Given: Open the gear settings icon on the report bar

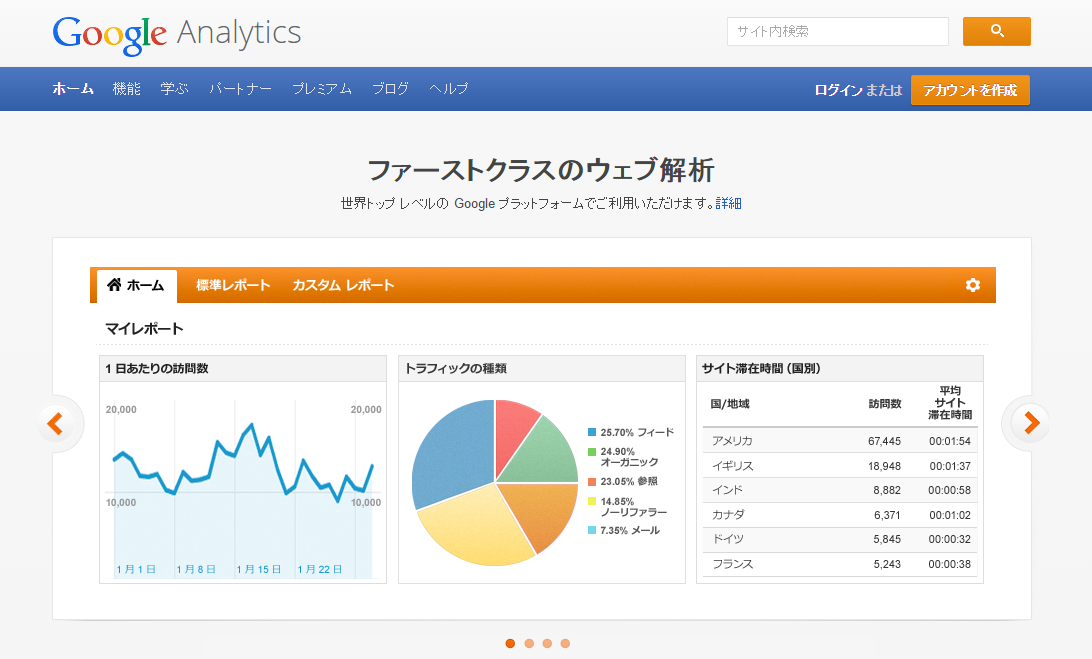Looking at the screenshot, I should click(972, 285).
